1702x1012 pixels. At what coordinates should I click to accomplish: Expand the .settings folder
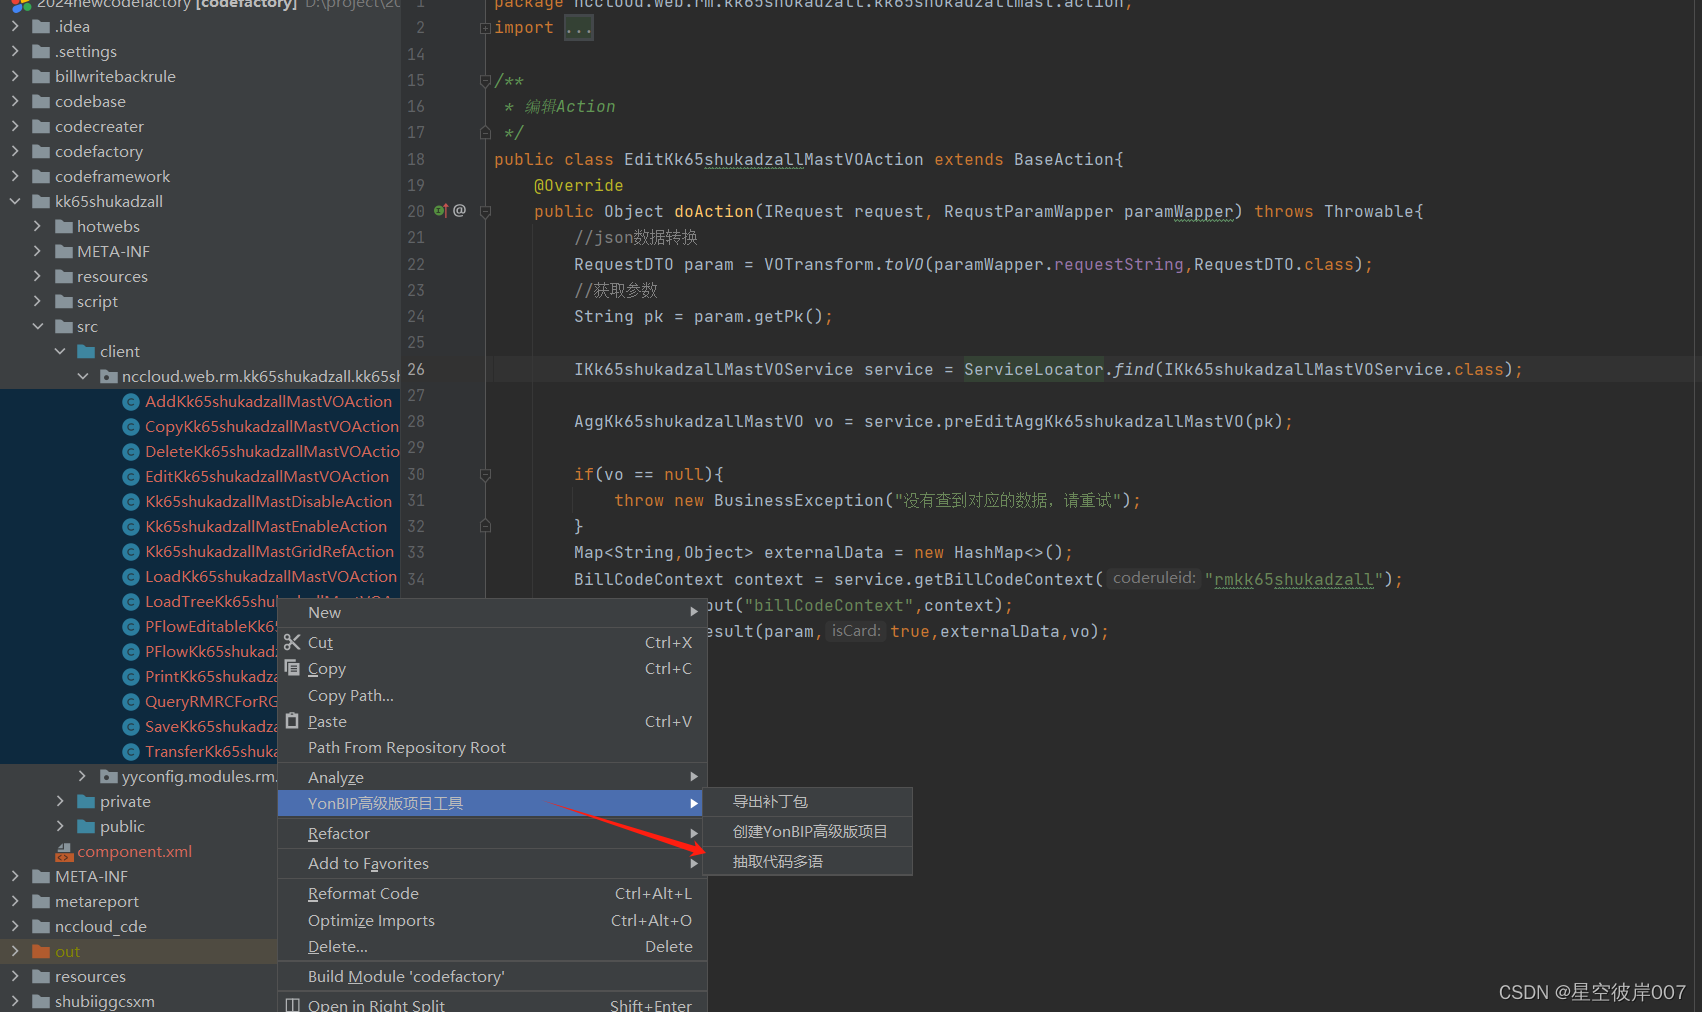(x=15, y=51)
